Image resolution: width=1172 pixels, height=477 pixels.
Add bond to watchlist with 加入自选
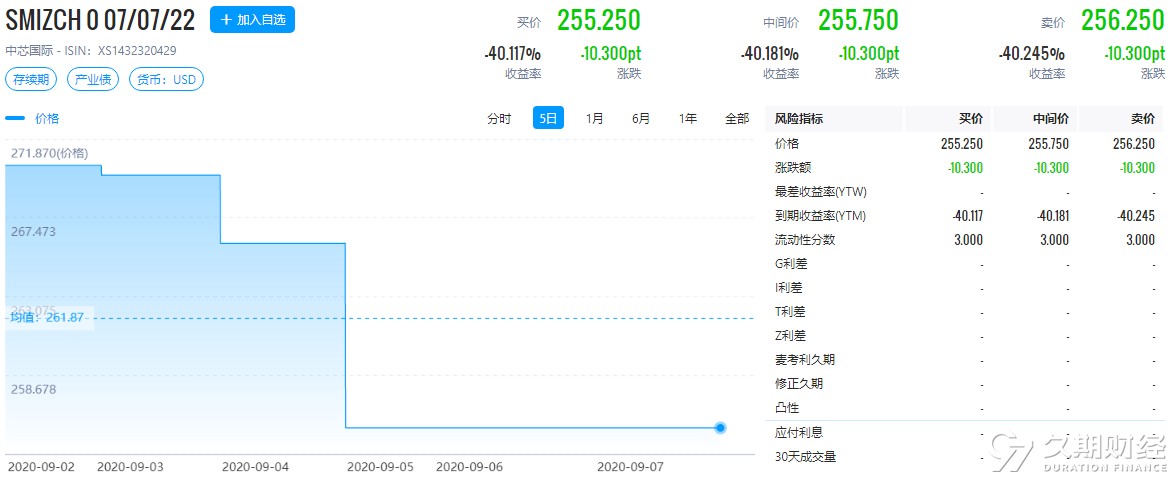coord(253,19)
